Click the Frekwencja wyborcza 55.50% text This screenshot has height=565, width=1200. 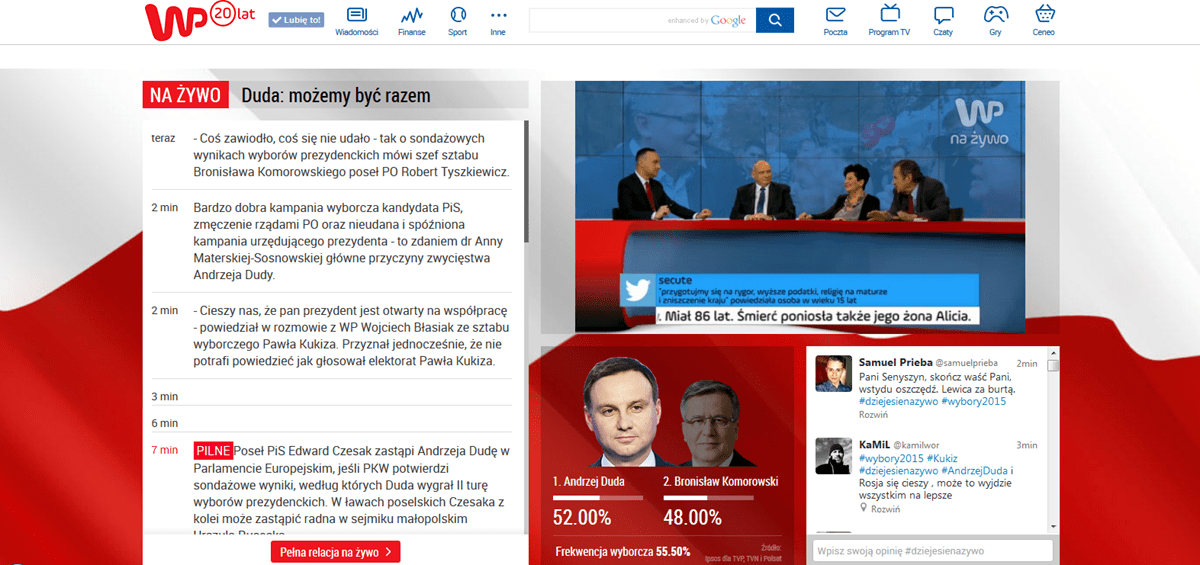point(622,551)
